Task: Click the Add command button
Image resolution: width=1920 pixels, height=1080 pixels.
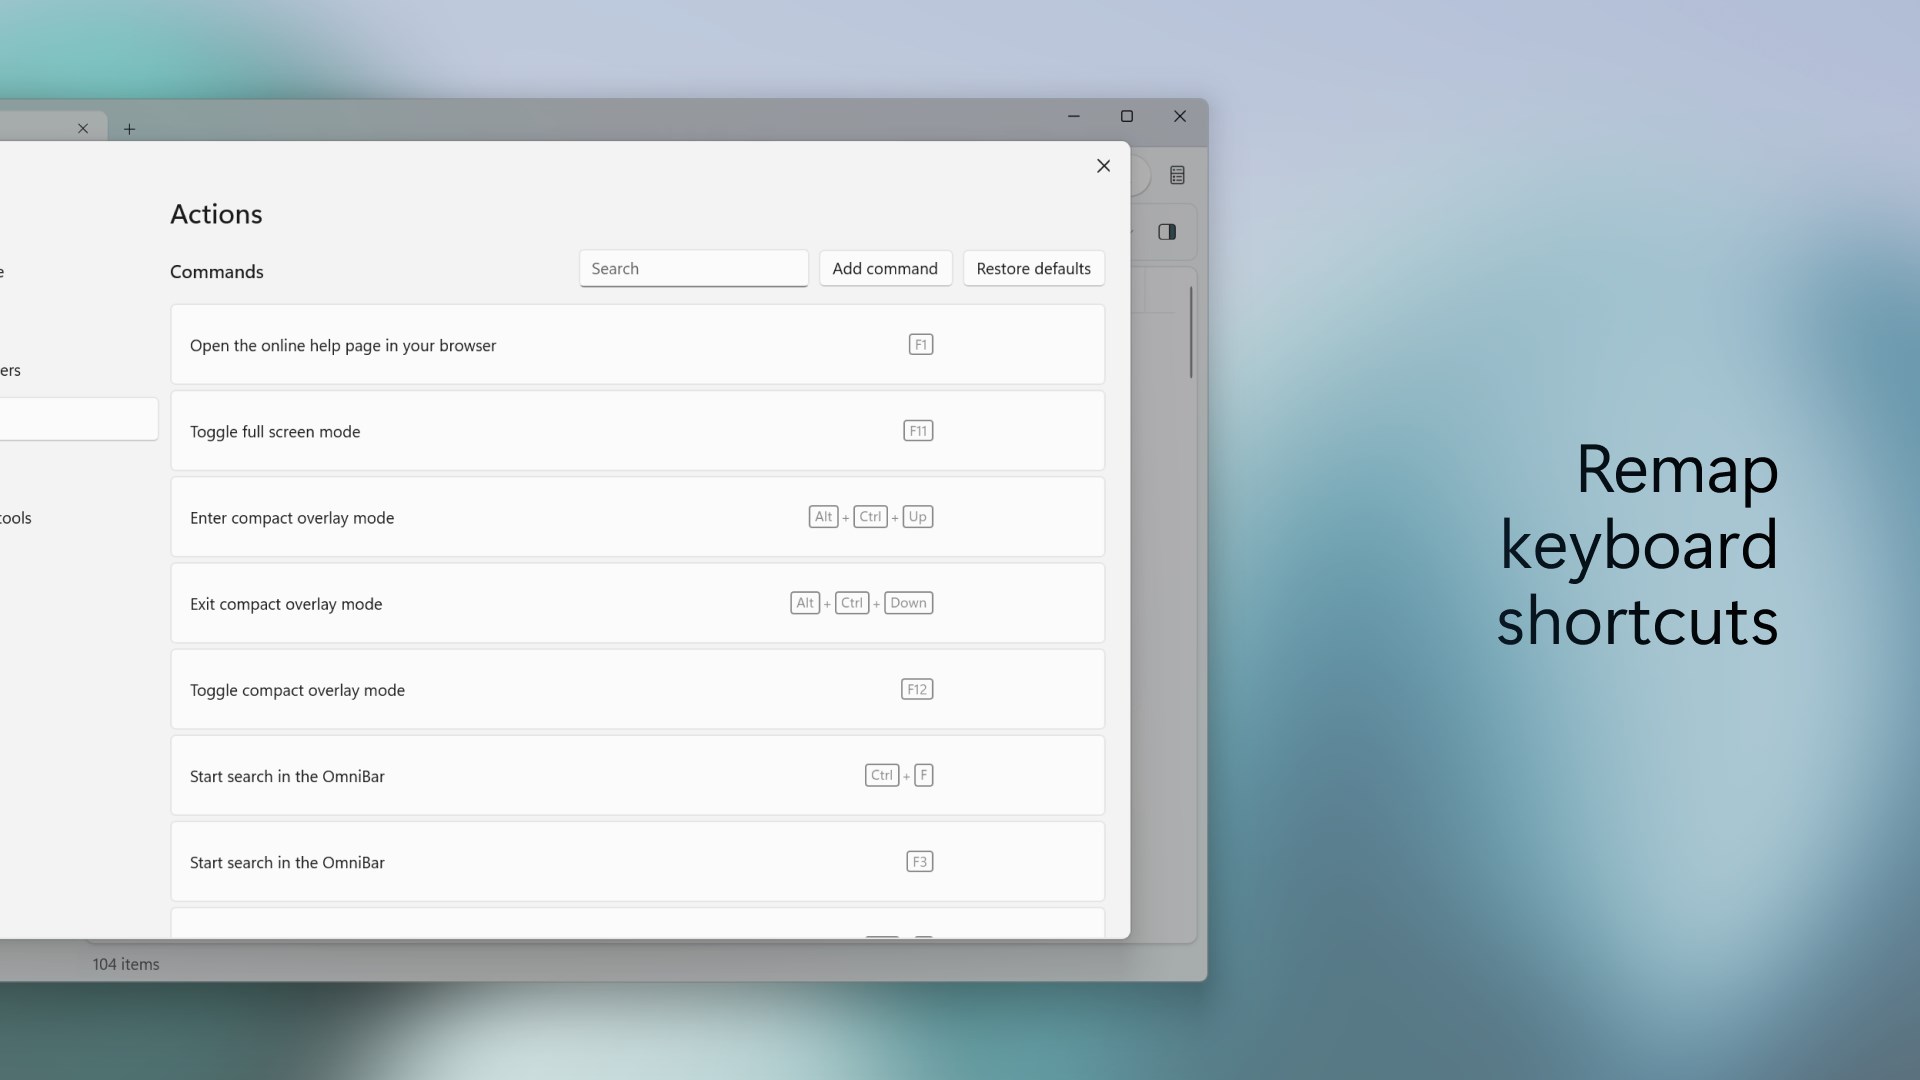Action: click(x=885, y=268)
